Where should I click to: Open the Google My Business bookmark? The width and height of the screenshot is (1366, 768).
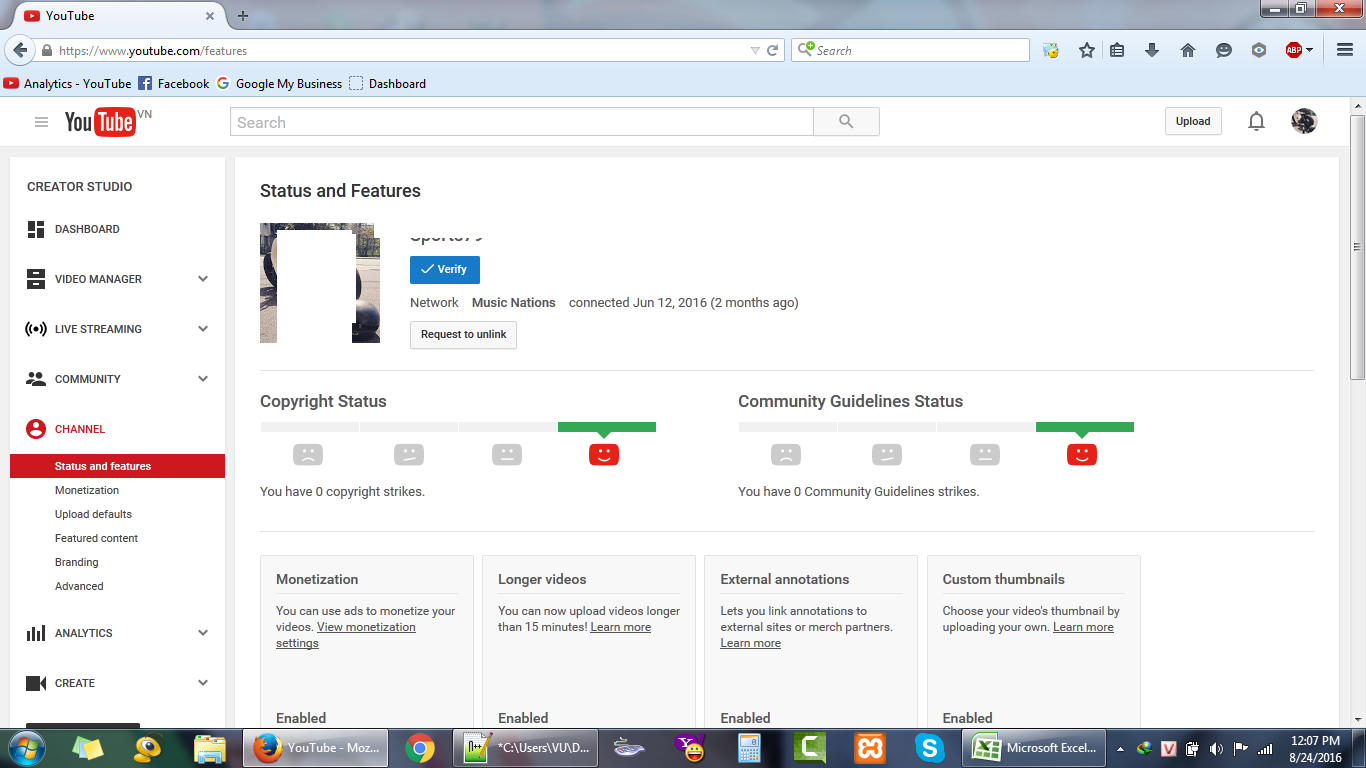pos(279,84)
